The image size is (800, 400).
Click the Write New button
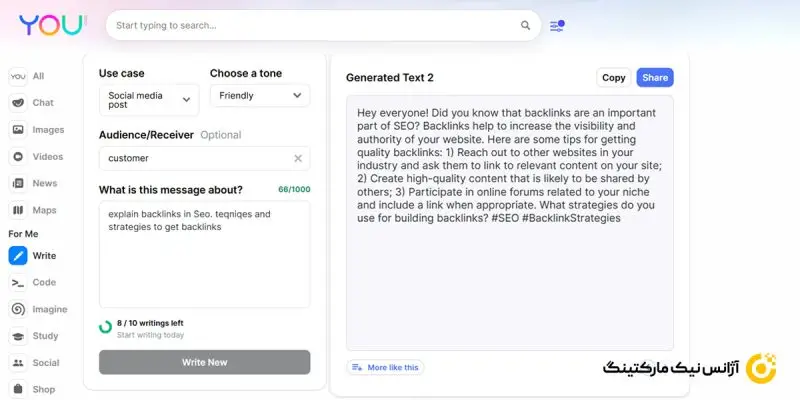(204, 362)
